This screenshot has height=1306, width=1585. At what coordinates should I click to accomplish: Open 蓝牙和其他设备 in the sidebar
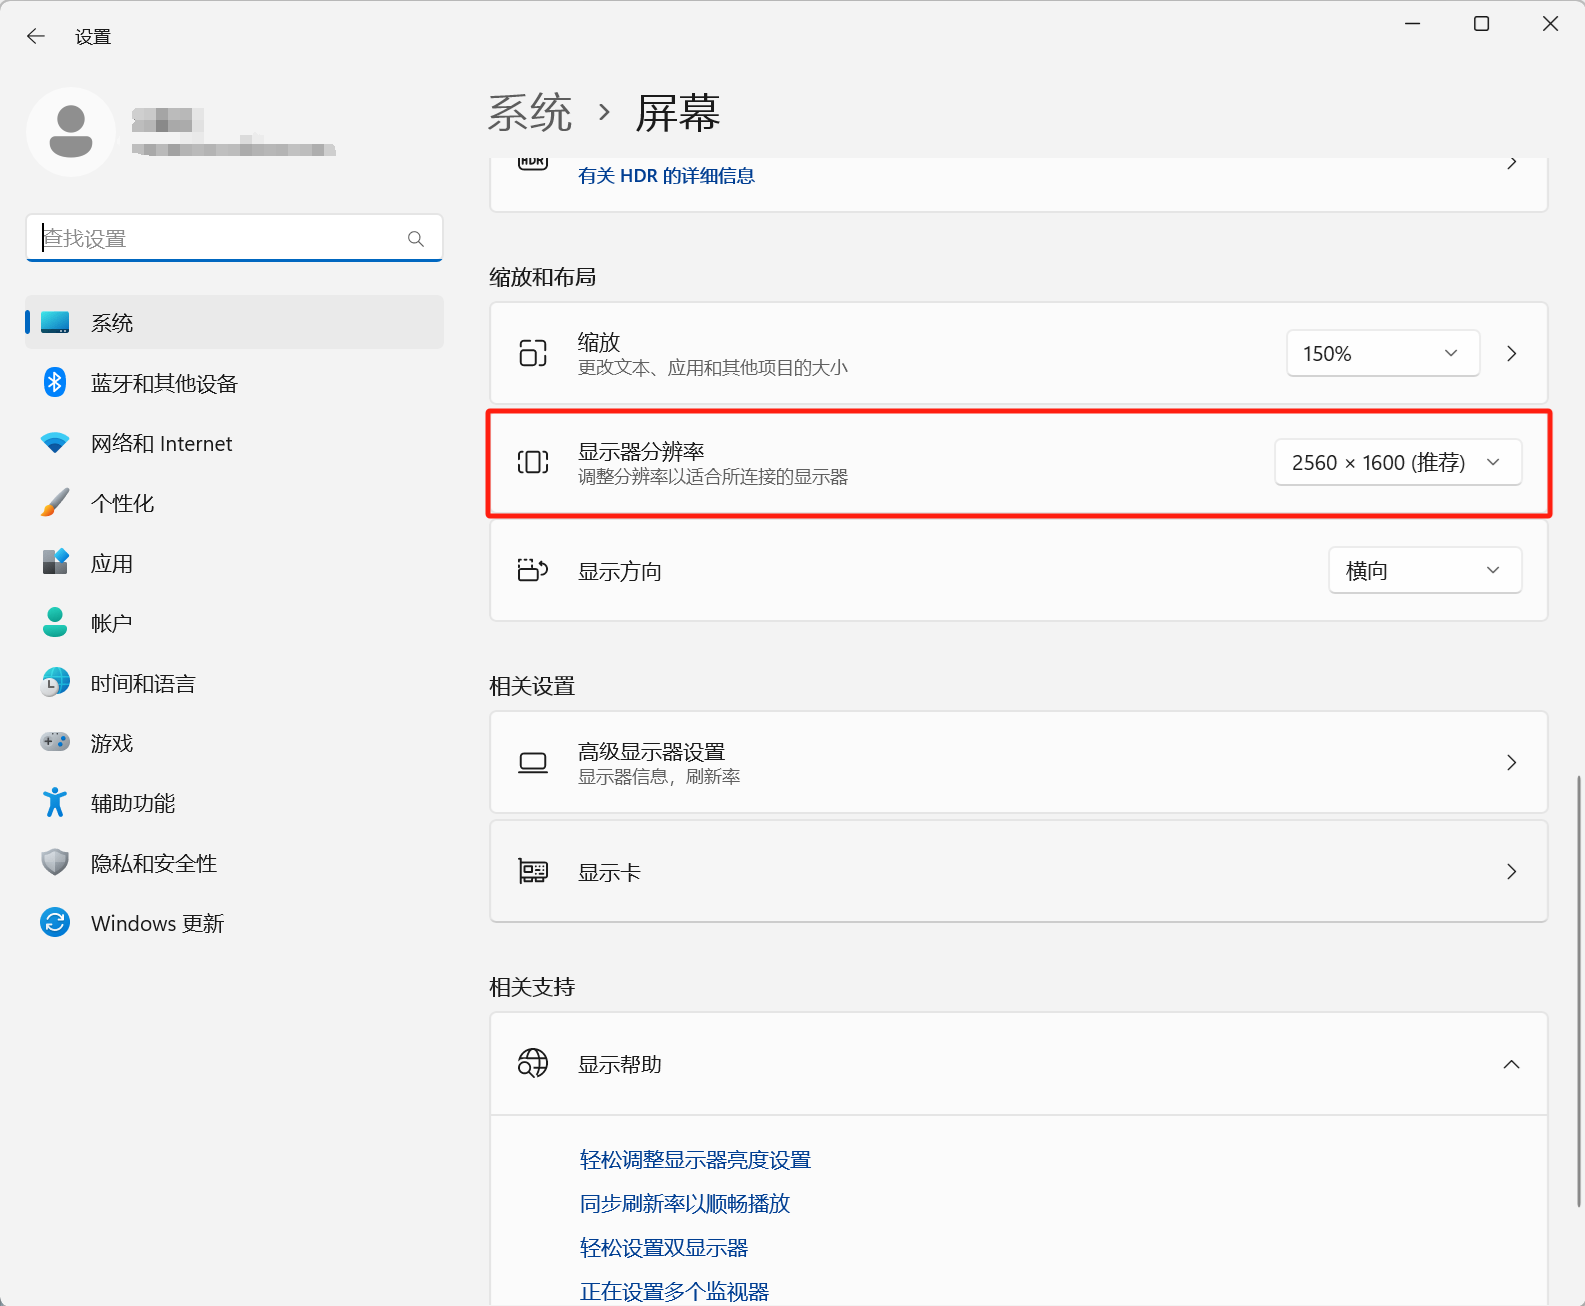point(234,382)
